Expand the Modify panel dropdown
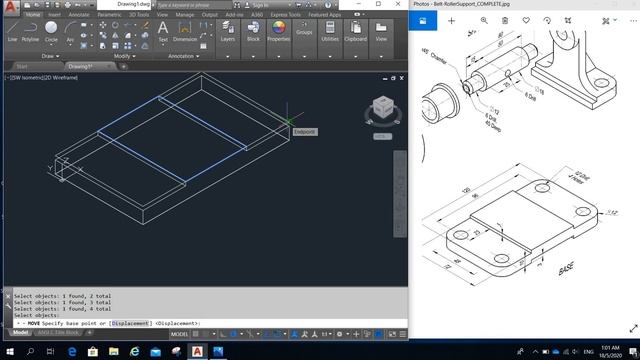Viewport: 640px width, 360px height. click(124, 56)
